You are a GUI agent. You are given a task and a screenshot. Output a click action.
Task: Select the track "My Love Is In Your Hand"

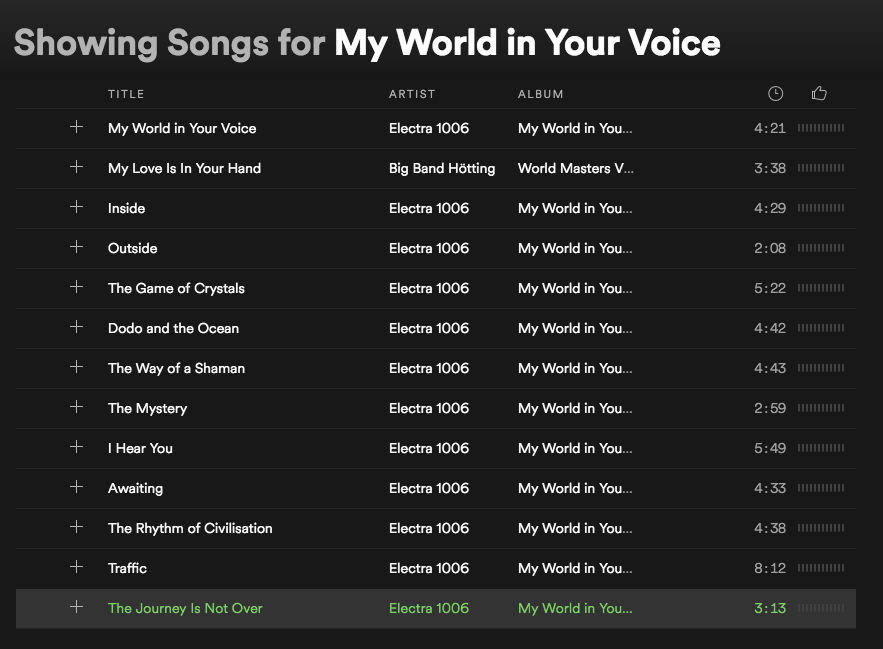(x=184, y=168)
